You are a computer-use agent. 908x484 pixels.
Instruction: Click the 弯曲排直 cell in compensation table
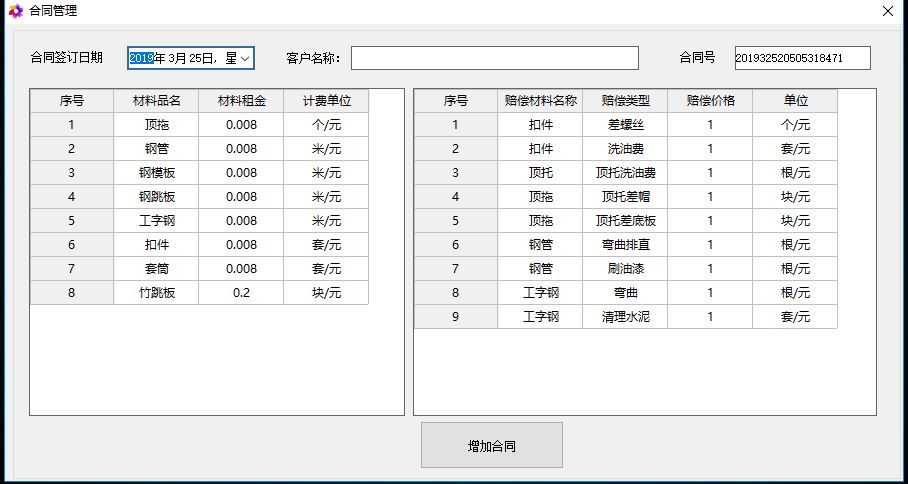coord(625,245)
